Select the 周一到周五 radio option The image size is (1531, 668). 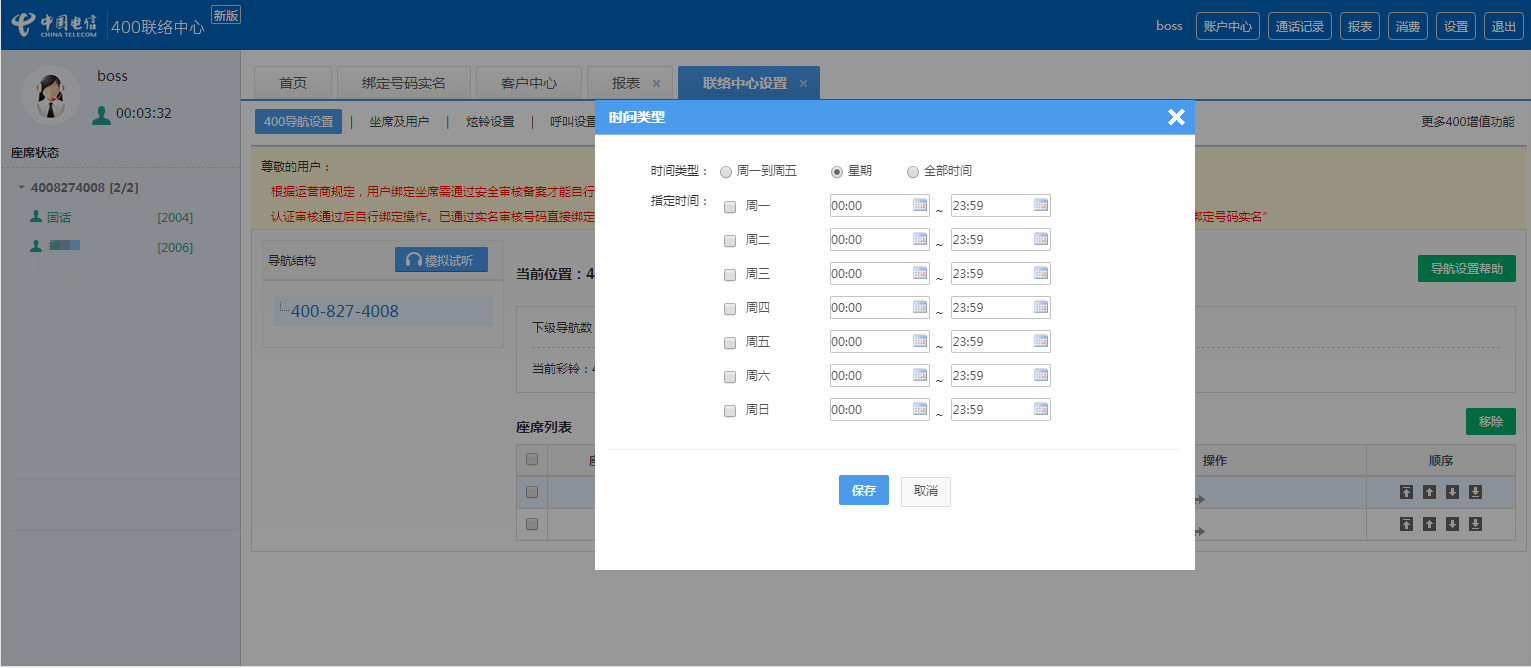(x=726, y=172)
